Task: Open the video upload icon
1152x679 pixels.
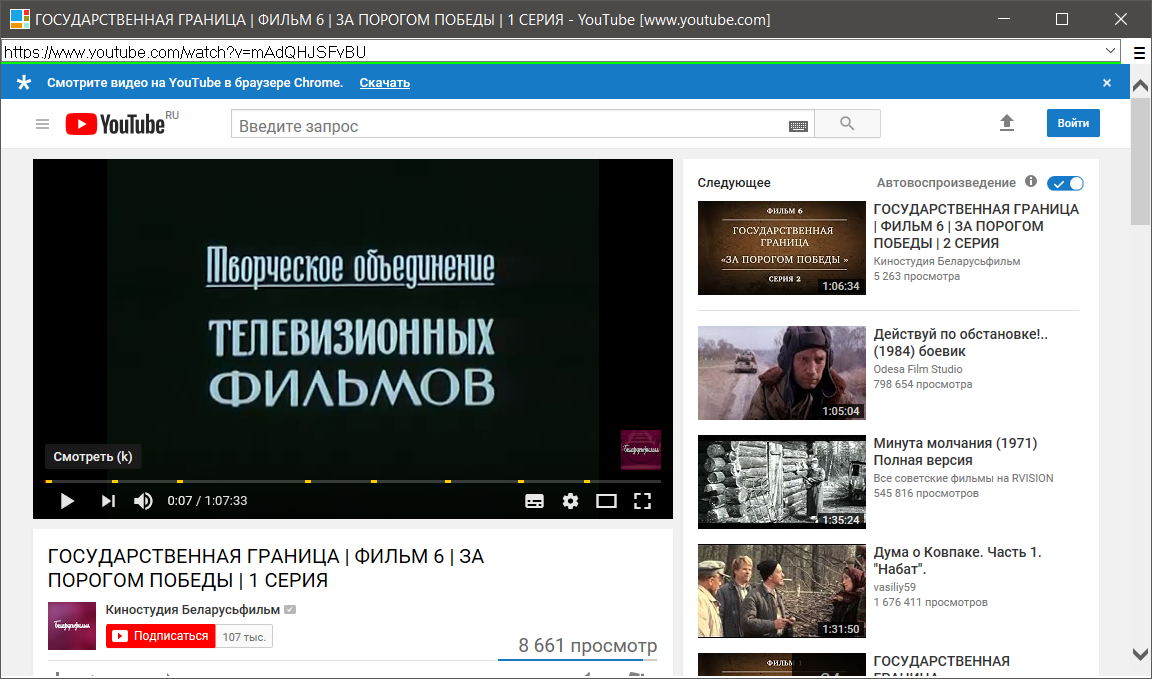Action: (1007, 123)
